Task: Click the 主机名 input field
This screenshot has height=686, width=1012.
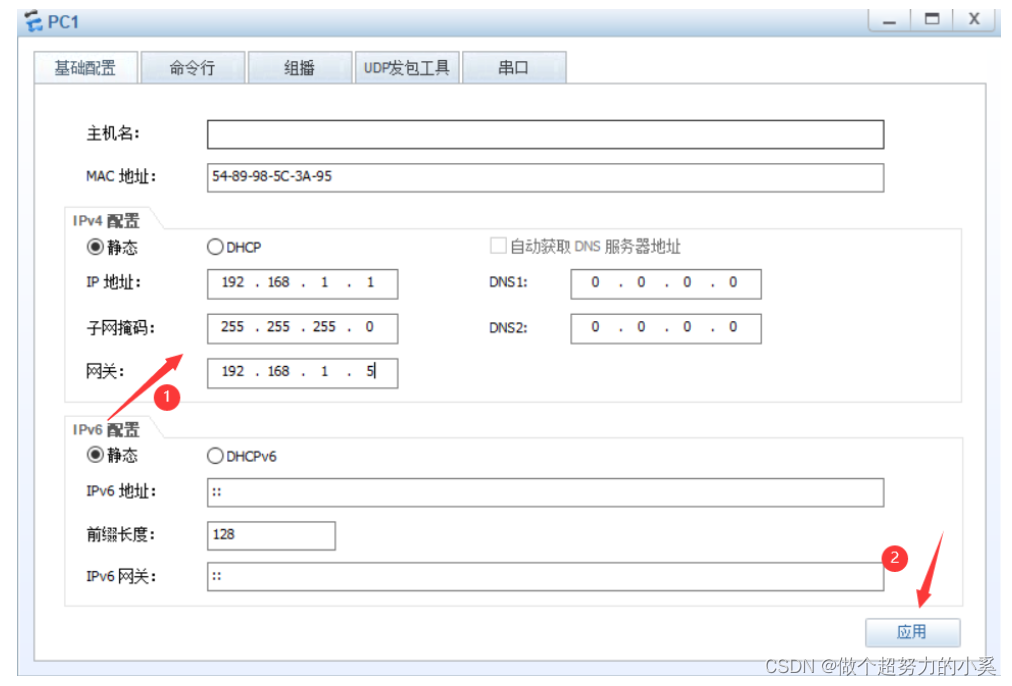Action: click(545, 134)
